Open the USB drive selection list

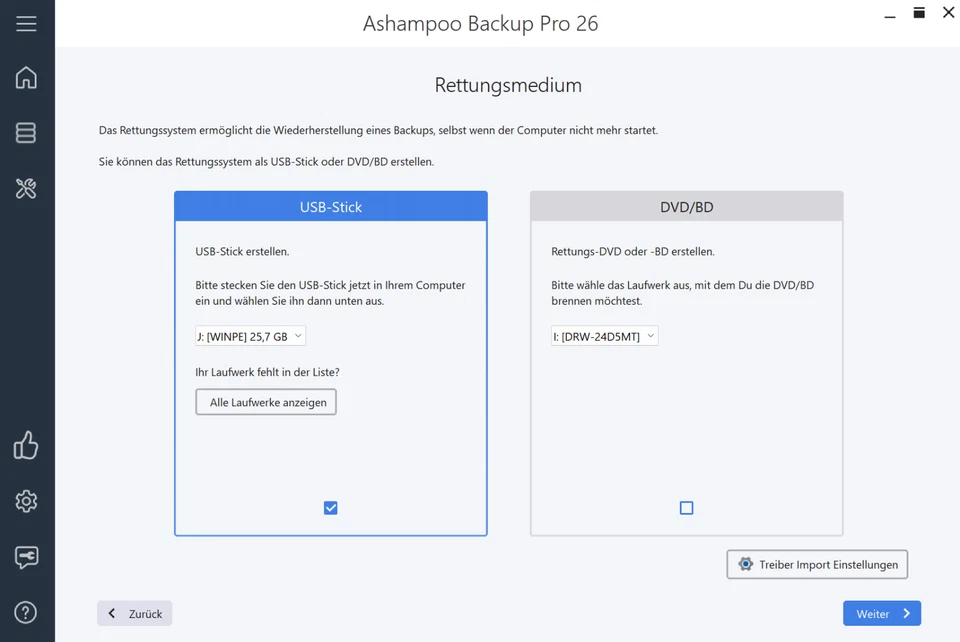click(x=249, y=335)
